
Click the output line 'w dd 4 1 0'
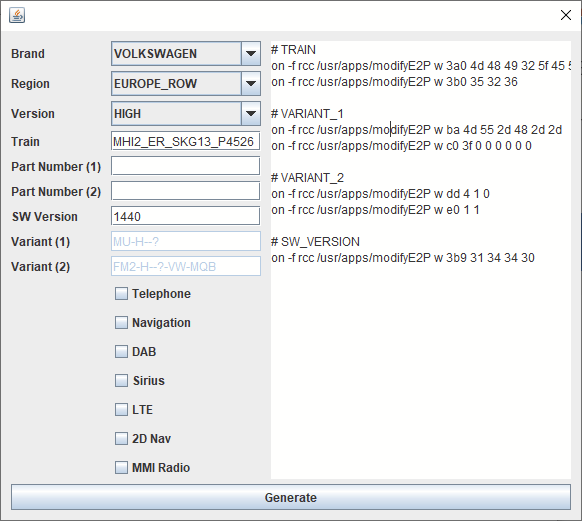point(380,194)
